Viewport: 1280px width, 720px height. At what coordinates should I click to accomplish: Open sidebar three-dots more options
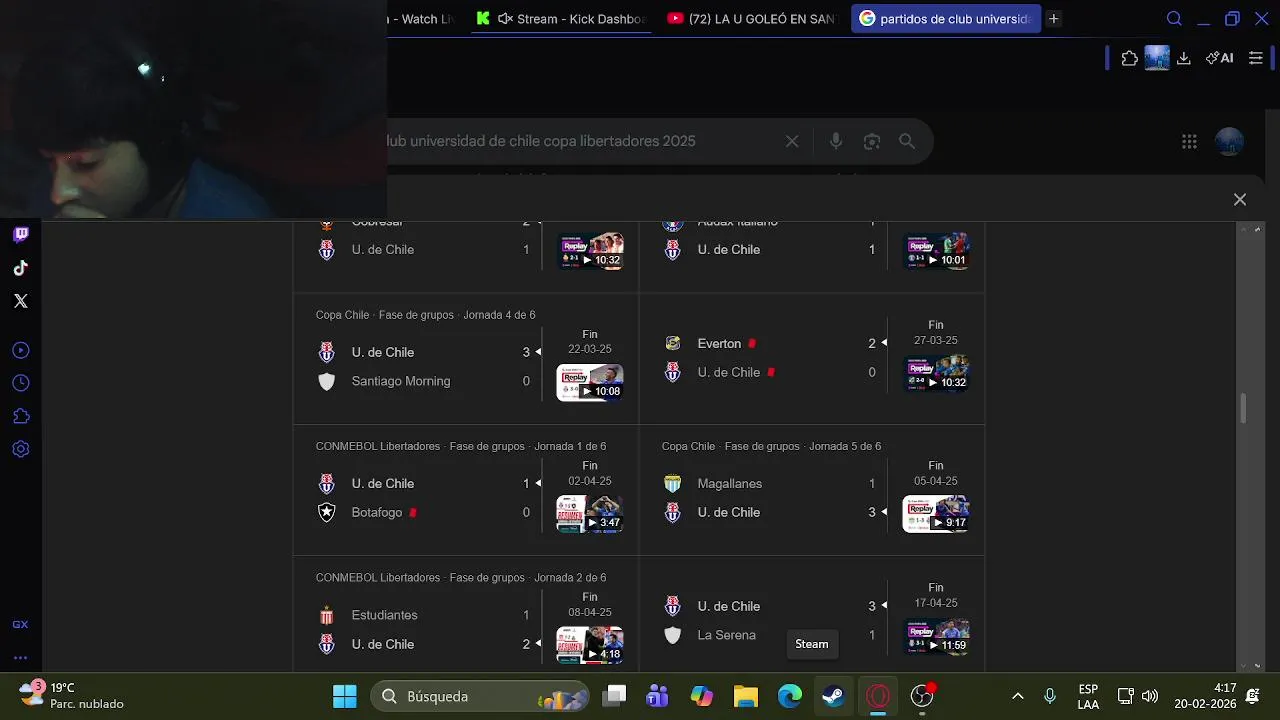coord(21,658)
